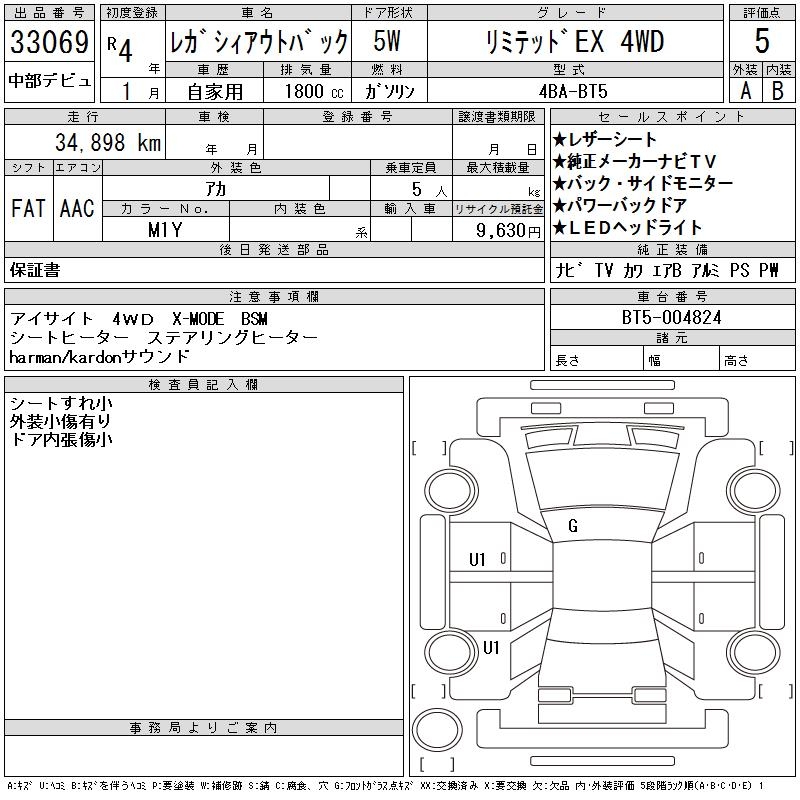Click the color number M1Y
Image resolution: width=800 pixels, height=800 pixels.
click(165, 230)
